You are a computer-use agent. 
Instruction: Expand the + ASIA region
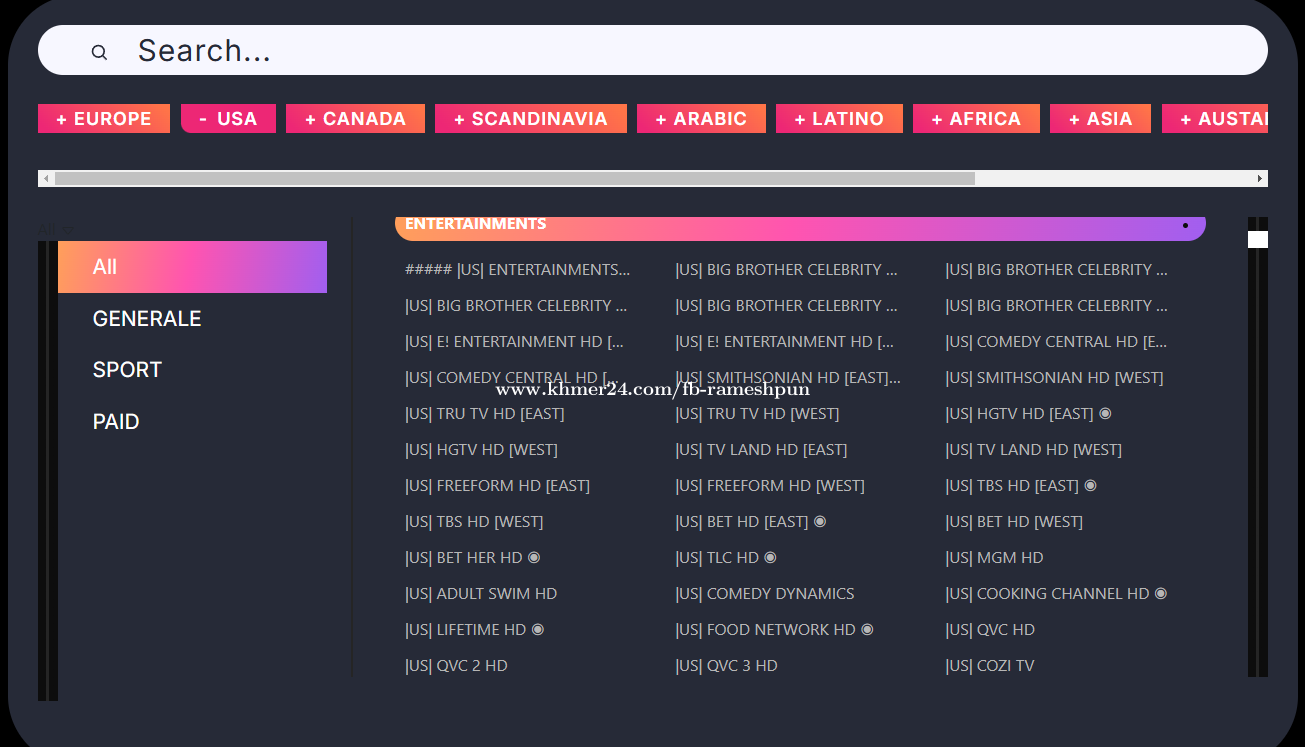[1100, 118]
